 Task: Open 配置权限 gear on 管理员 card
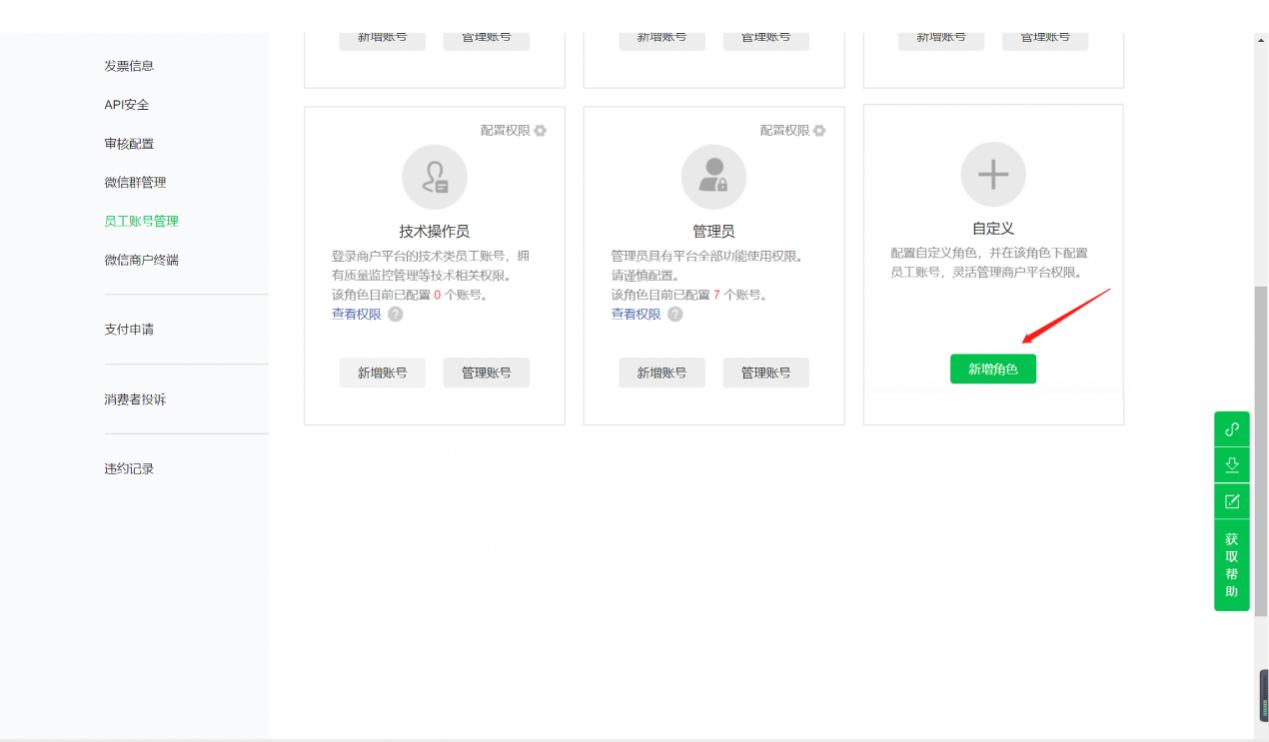coord(820,131)
